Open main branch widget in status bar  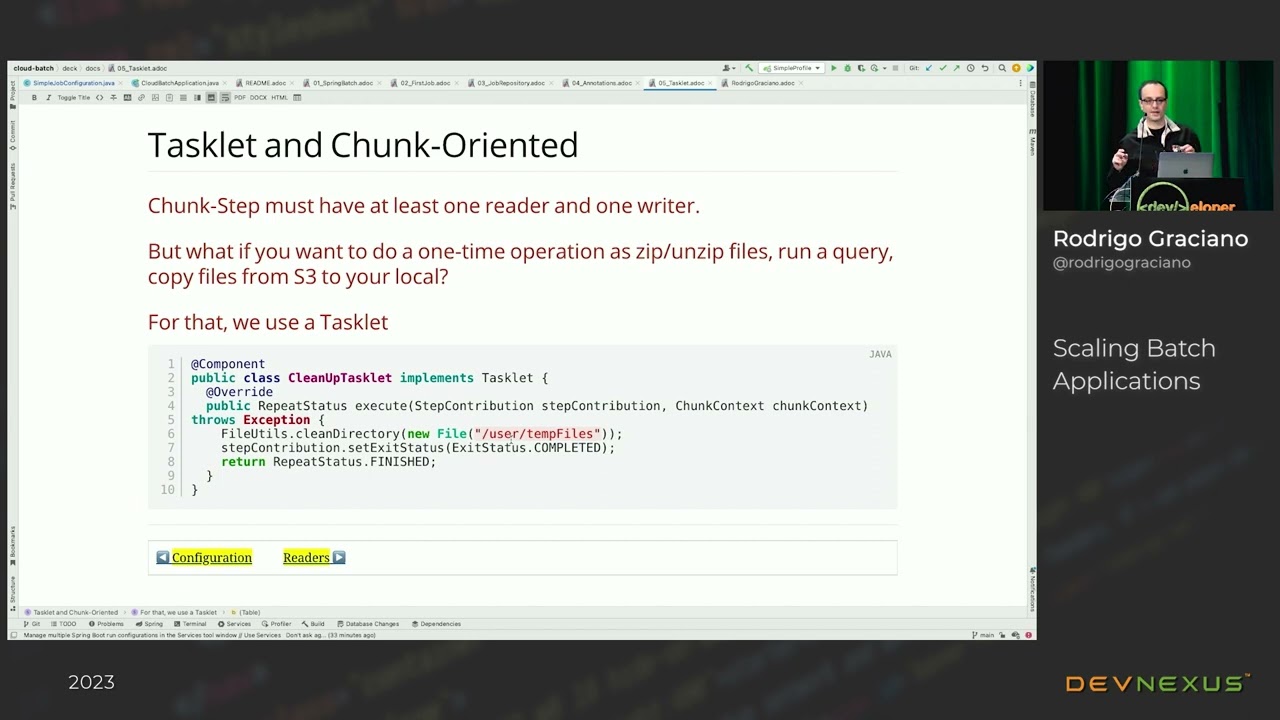[x=983, y=635]
